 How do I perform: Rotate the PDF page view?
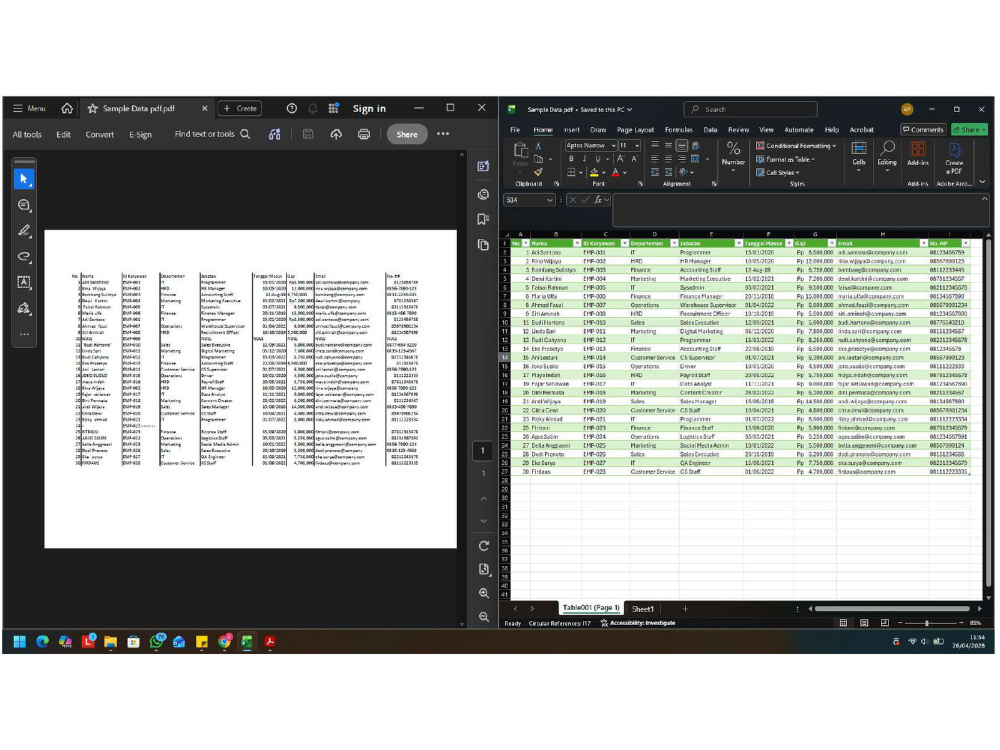click(483, 546)
